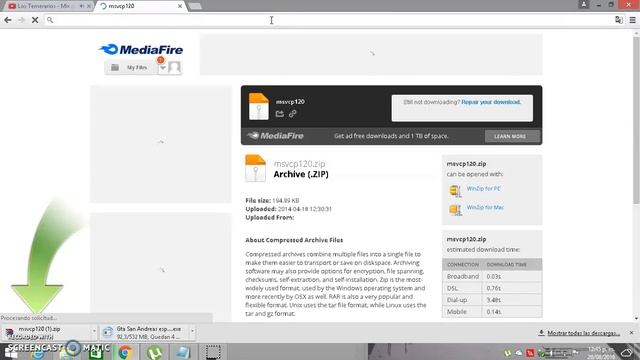The width and height of the screenshot is (640, 360).
Task: Click the blue notepad taskbar icon
Action: point(183,352)
